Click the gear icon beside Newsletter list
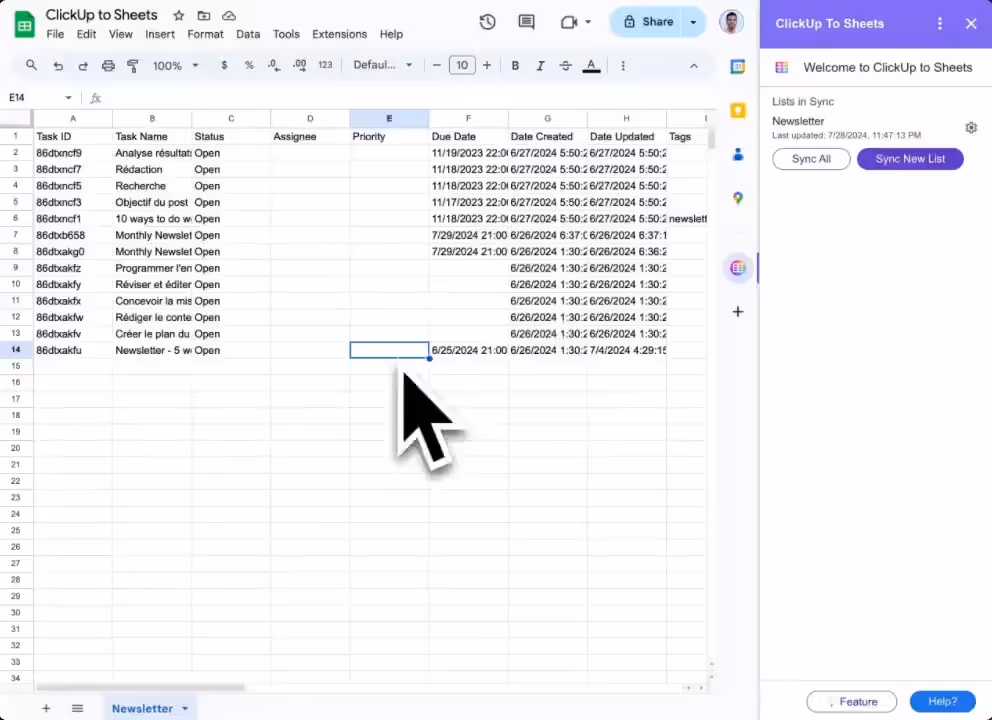 tap(970, 128)
